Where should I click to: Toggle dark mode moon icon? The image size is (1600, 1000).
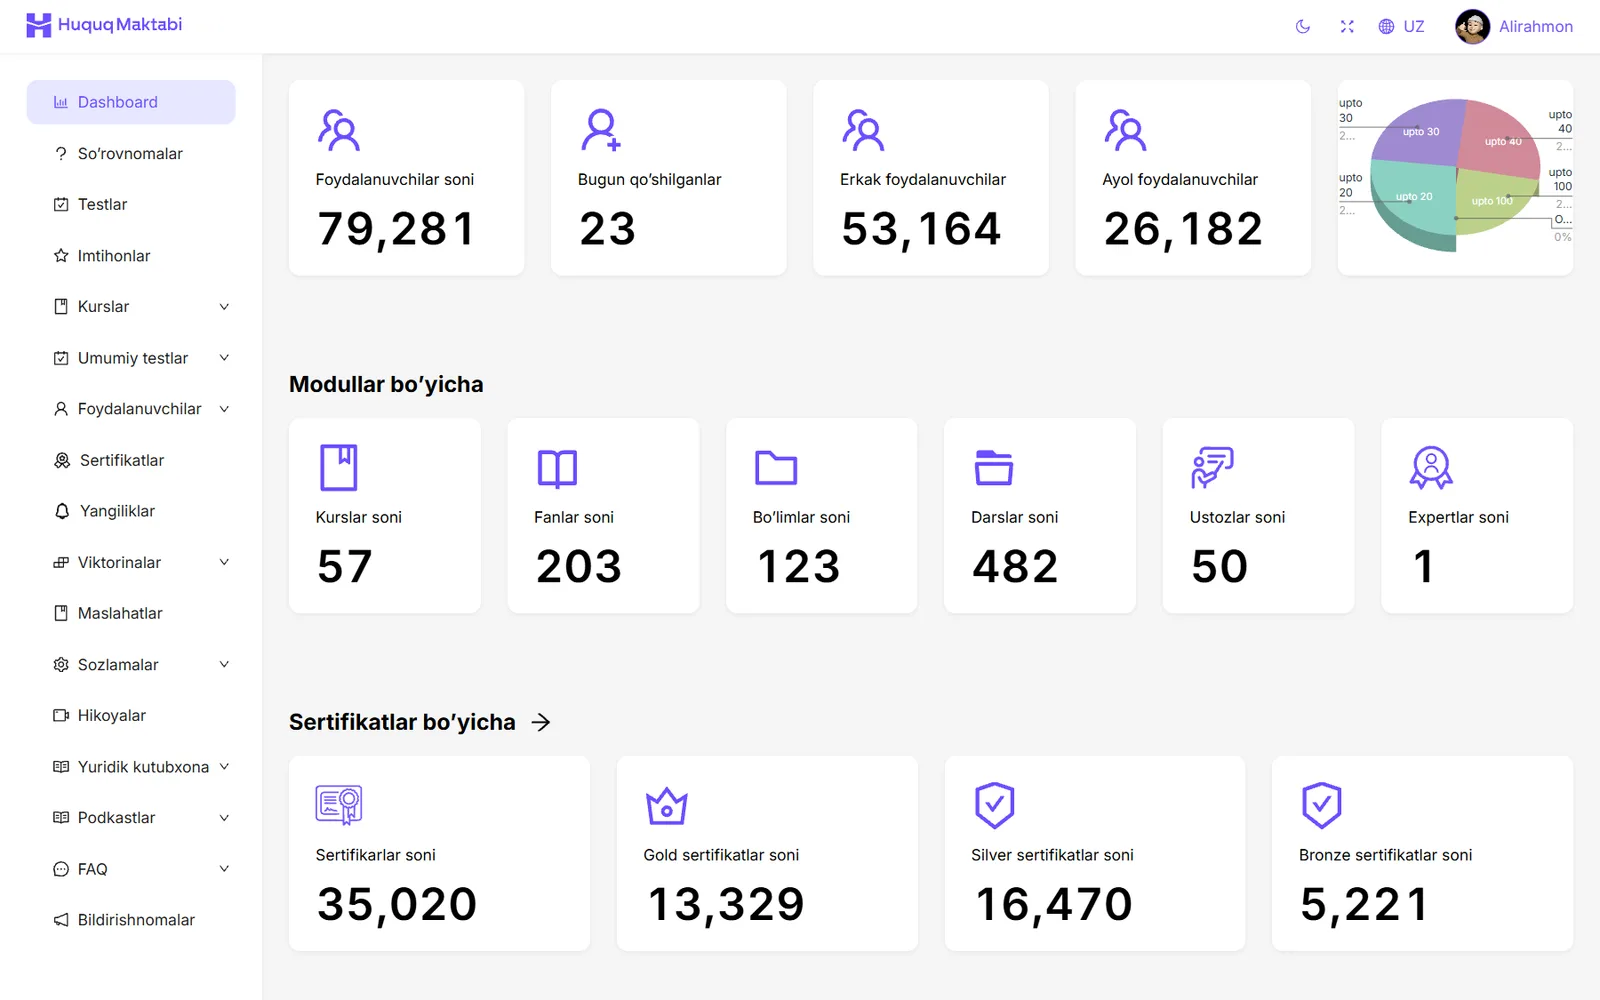pos(1302,27)
